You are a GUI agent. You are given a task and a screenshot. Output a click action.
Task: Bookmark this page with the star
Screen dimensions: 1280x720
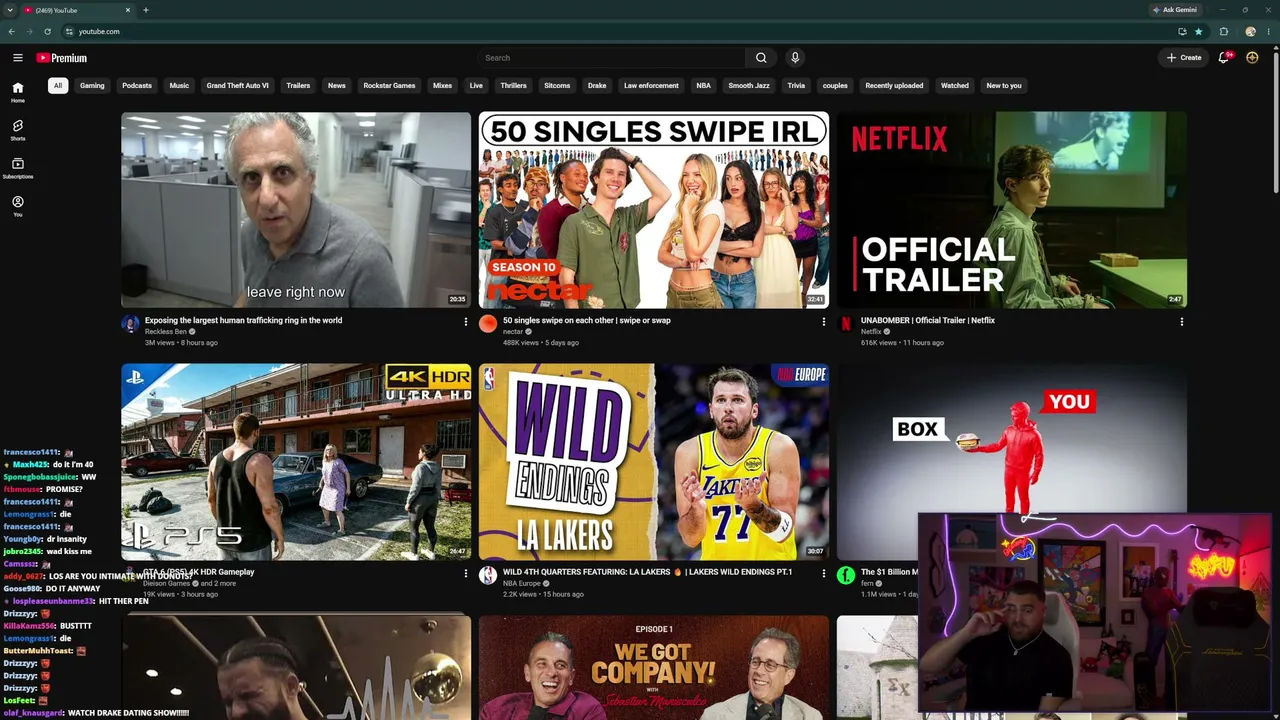tap(1199, 31)
